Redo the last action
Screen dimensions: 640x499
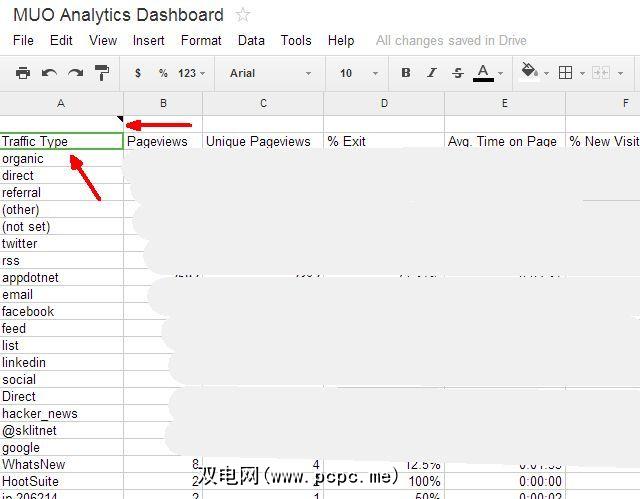click(76, 73)
